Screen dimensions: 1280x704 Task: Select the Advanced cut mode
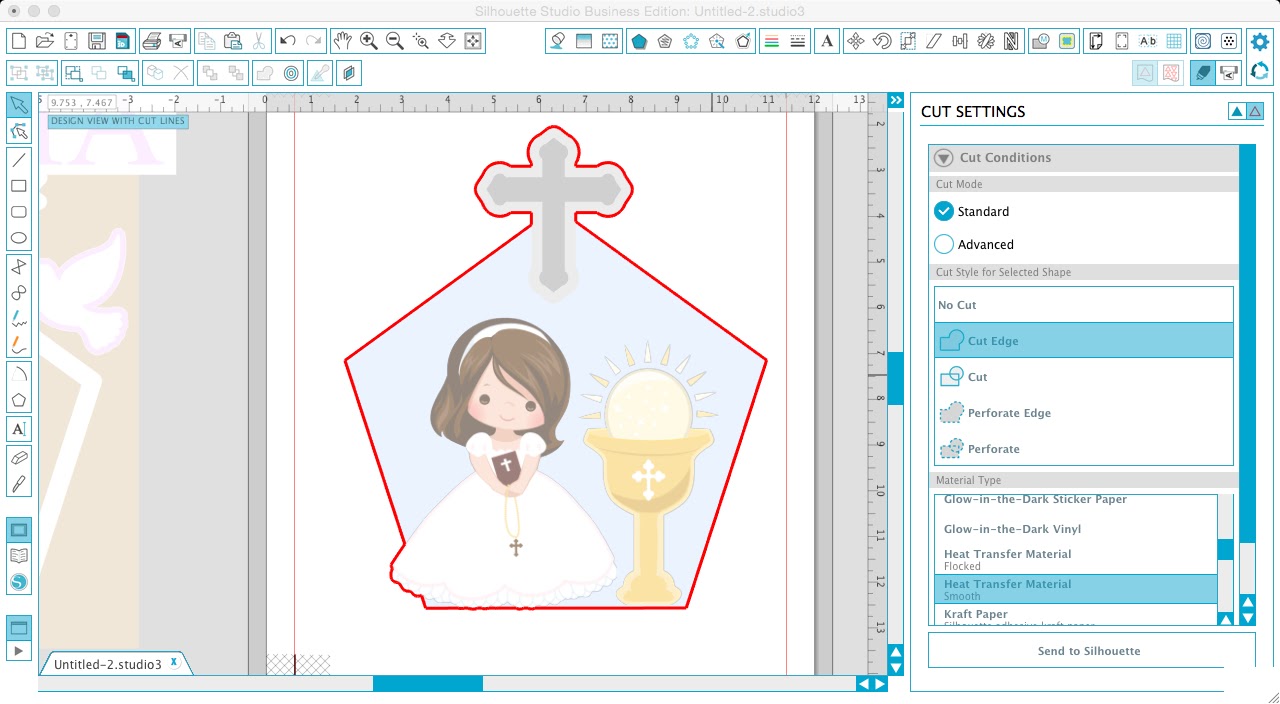[943, 244]
